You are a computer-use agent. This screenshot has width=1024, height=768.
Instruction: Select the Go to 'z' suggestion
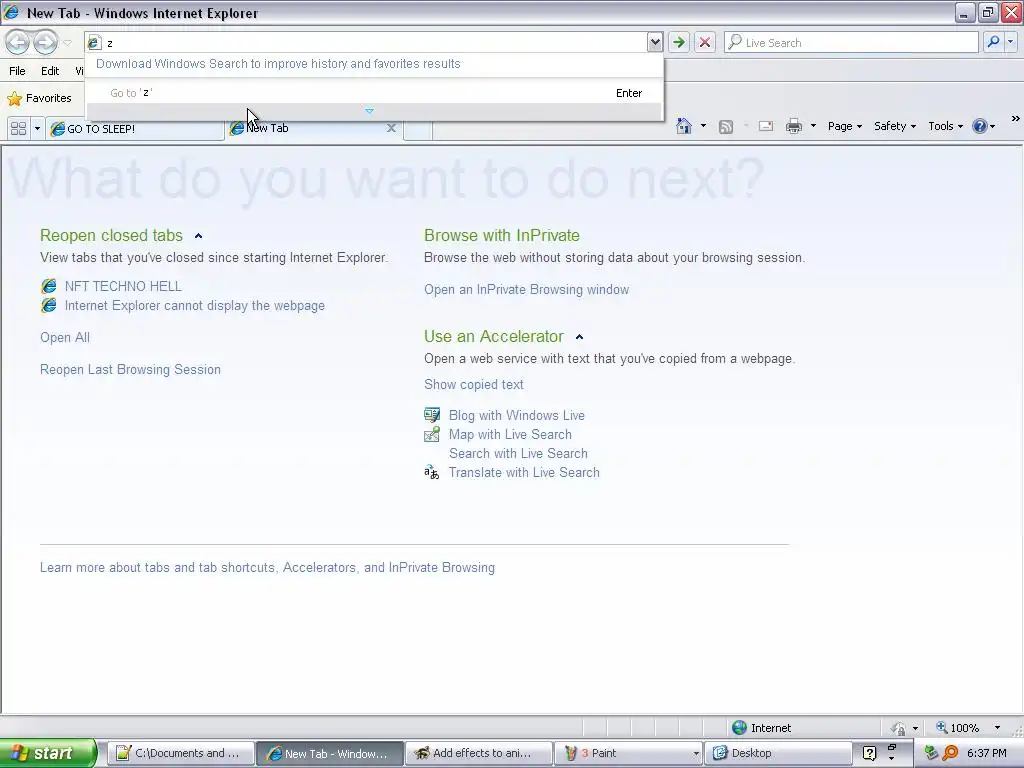(375, 93)
